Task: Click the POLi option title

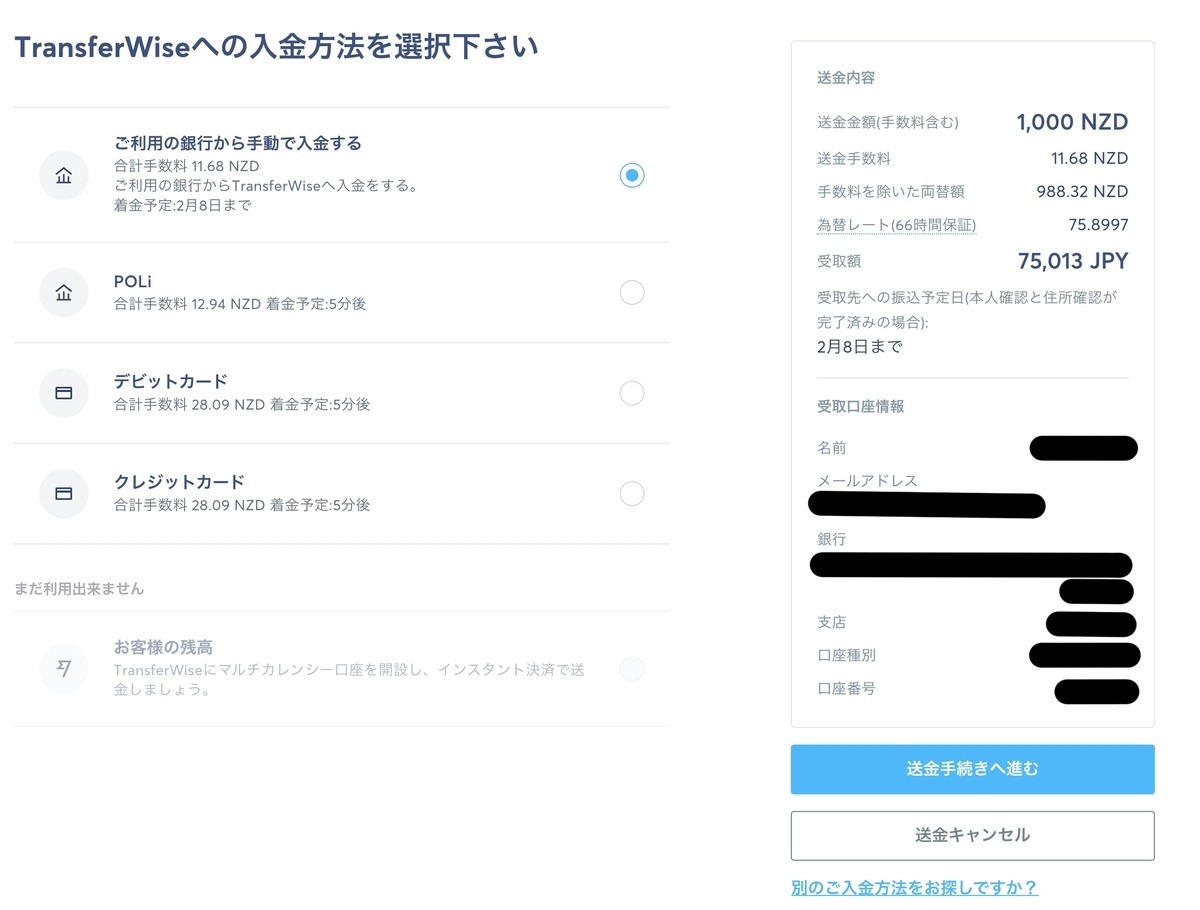Action: pyautogui.click(x=133, y=281)
